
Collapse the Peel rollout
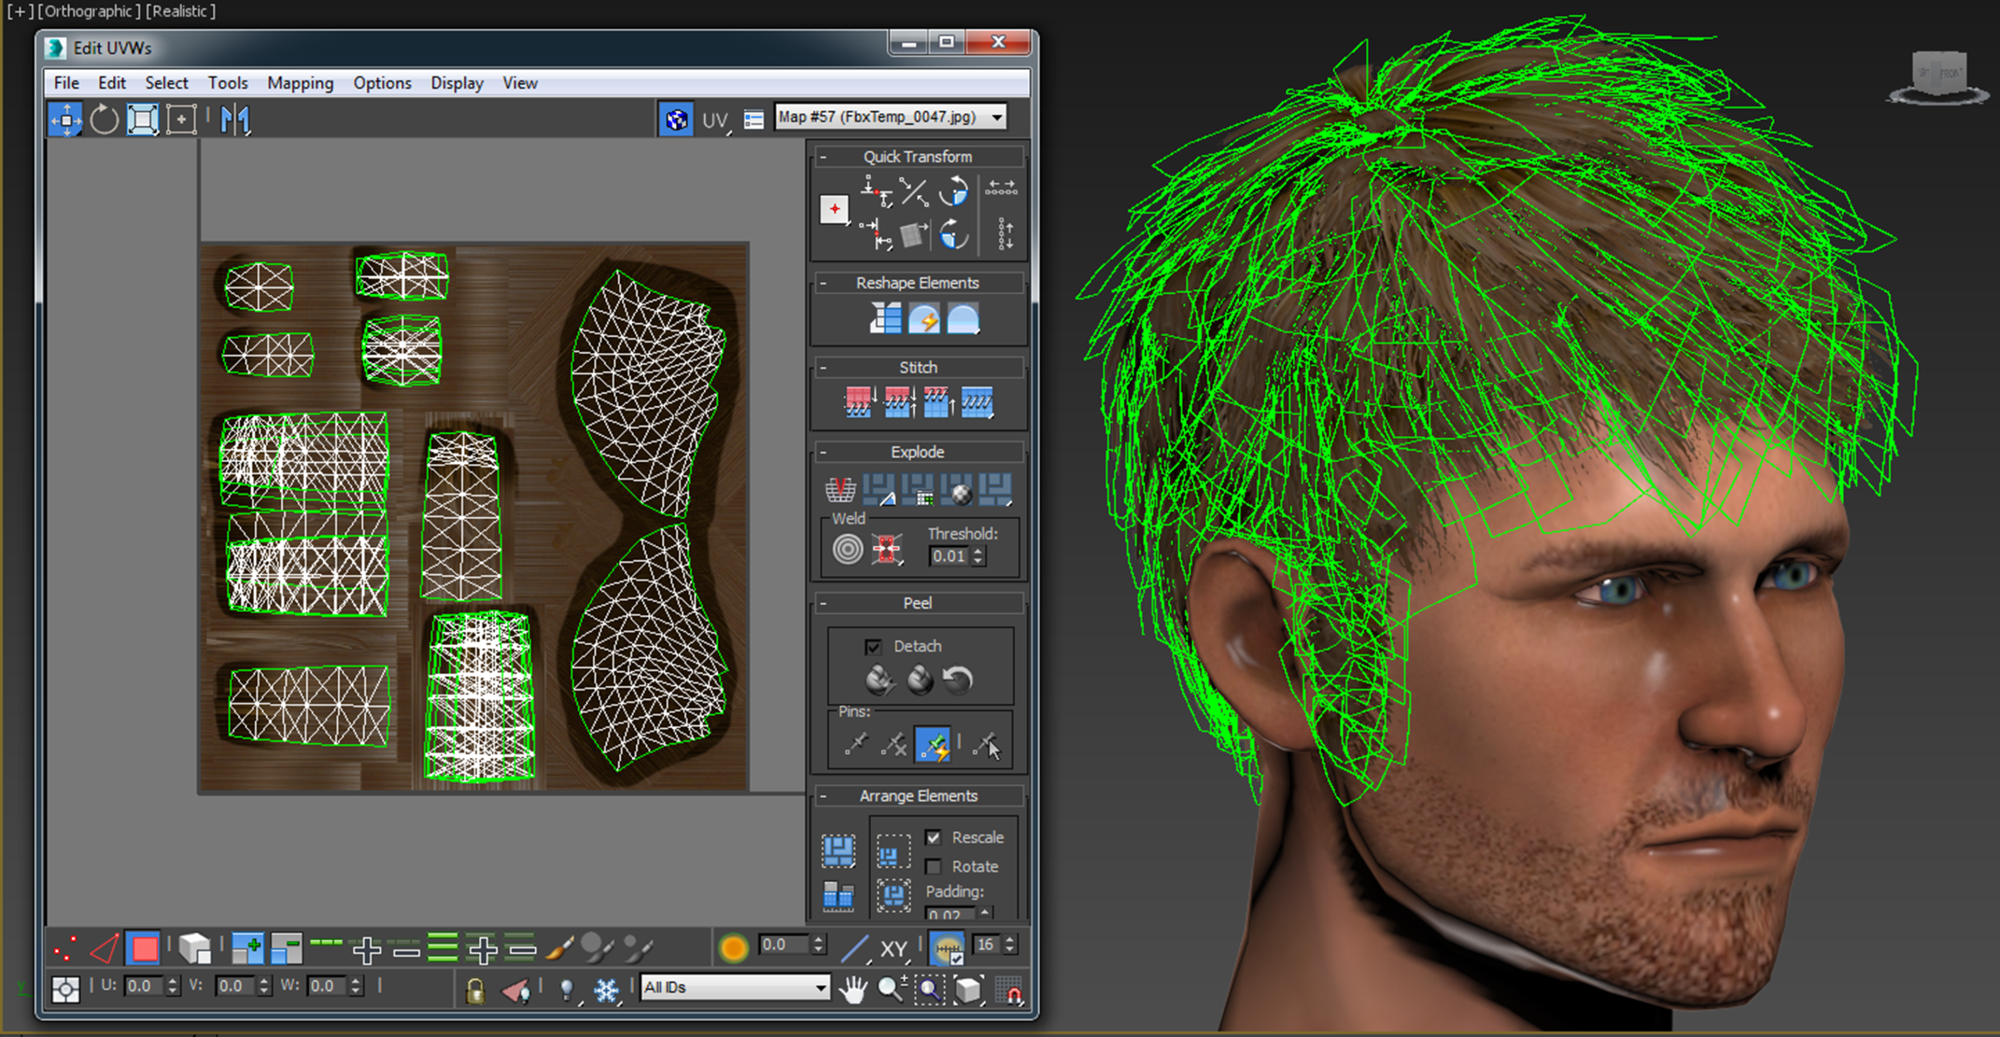click(x=823, y=603)
